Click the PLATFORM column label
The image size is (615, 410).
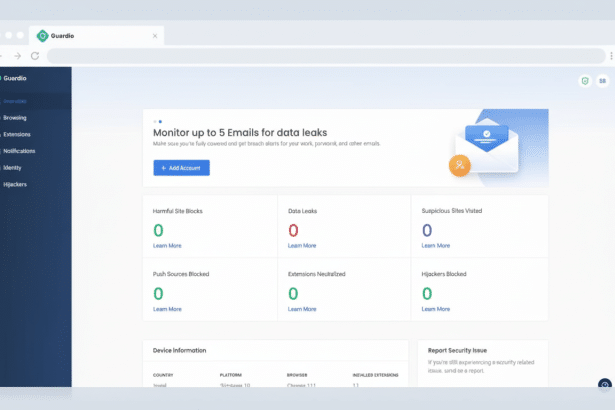click(x=231, y=375)
